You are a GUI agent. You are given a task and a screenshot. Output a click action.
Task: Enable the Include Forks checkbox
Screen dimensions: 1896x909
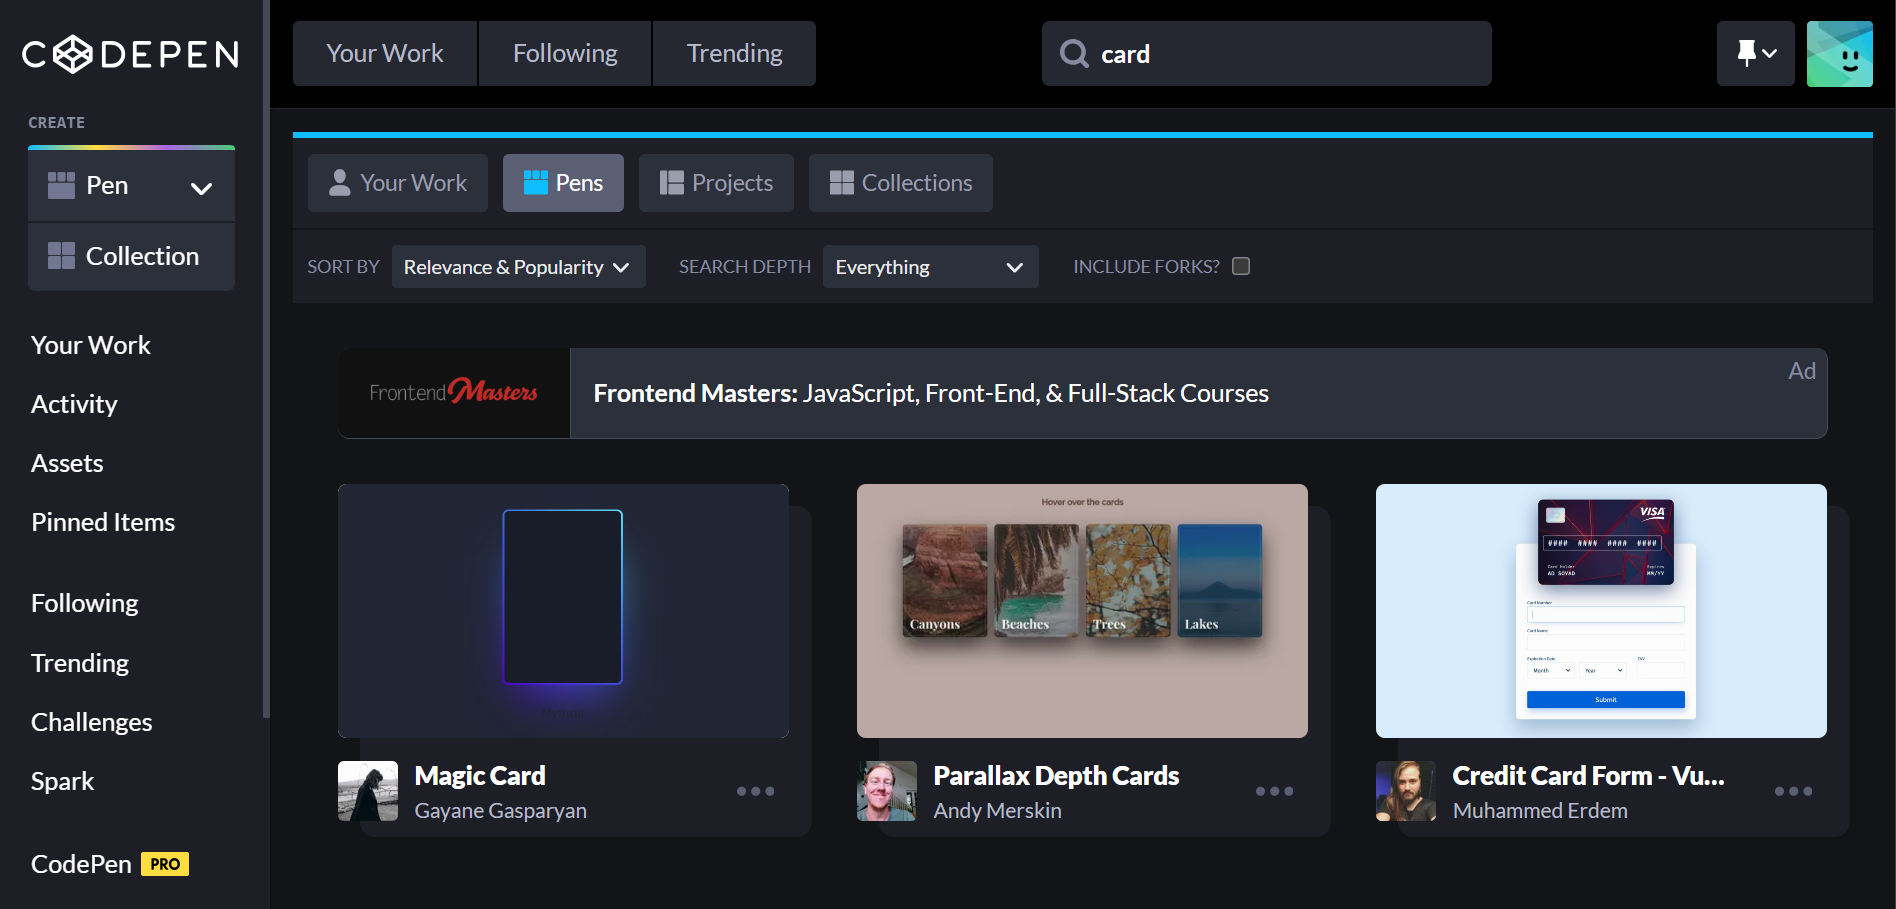coord(1241,266)
